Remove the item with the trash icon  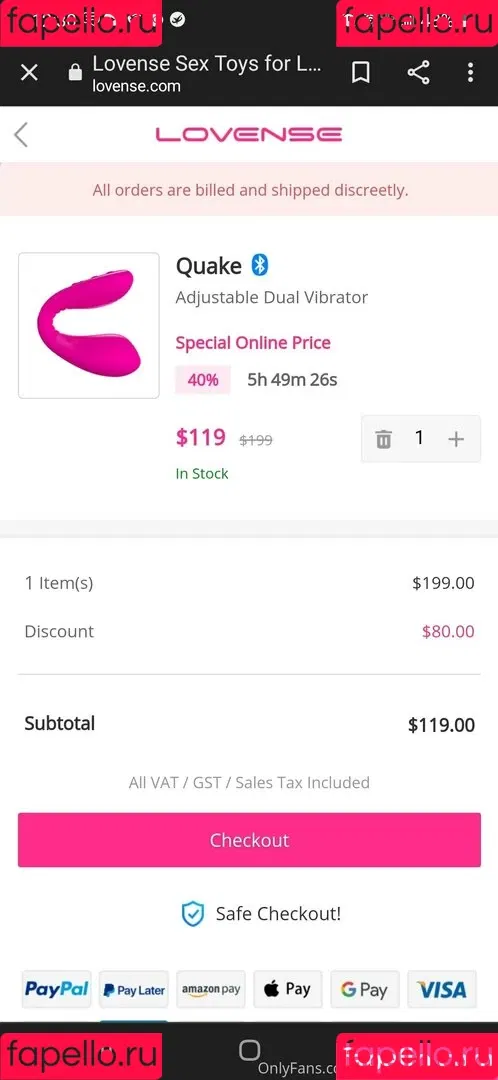pos(384,439)
